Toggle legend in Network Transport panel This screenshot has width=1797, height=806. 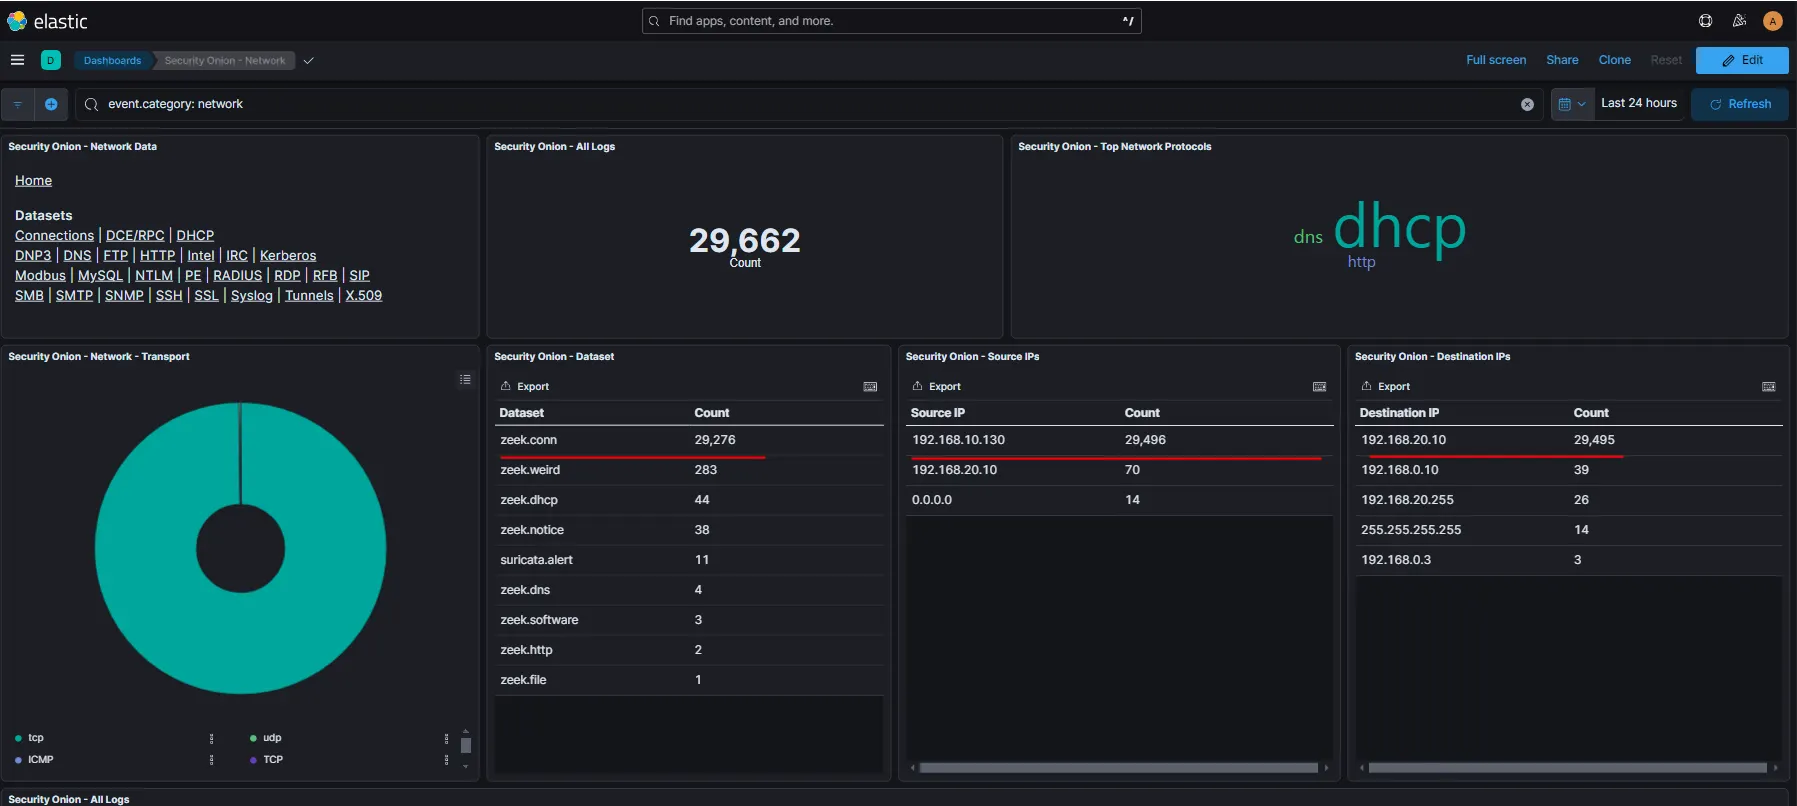click(x=465, y=379)
